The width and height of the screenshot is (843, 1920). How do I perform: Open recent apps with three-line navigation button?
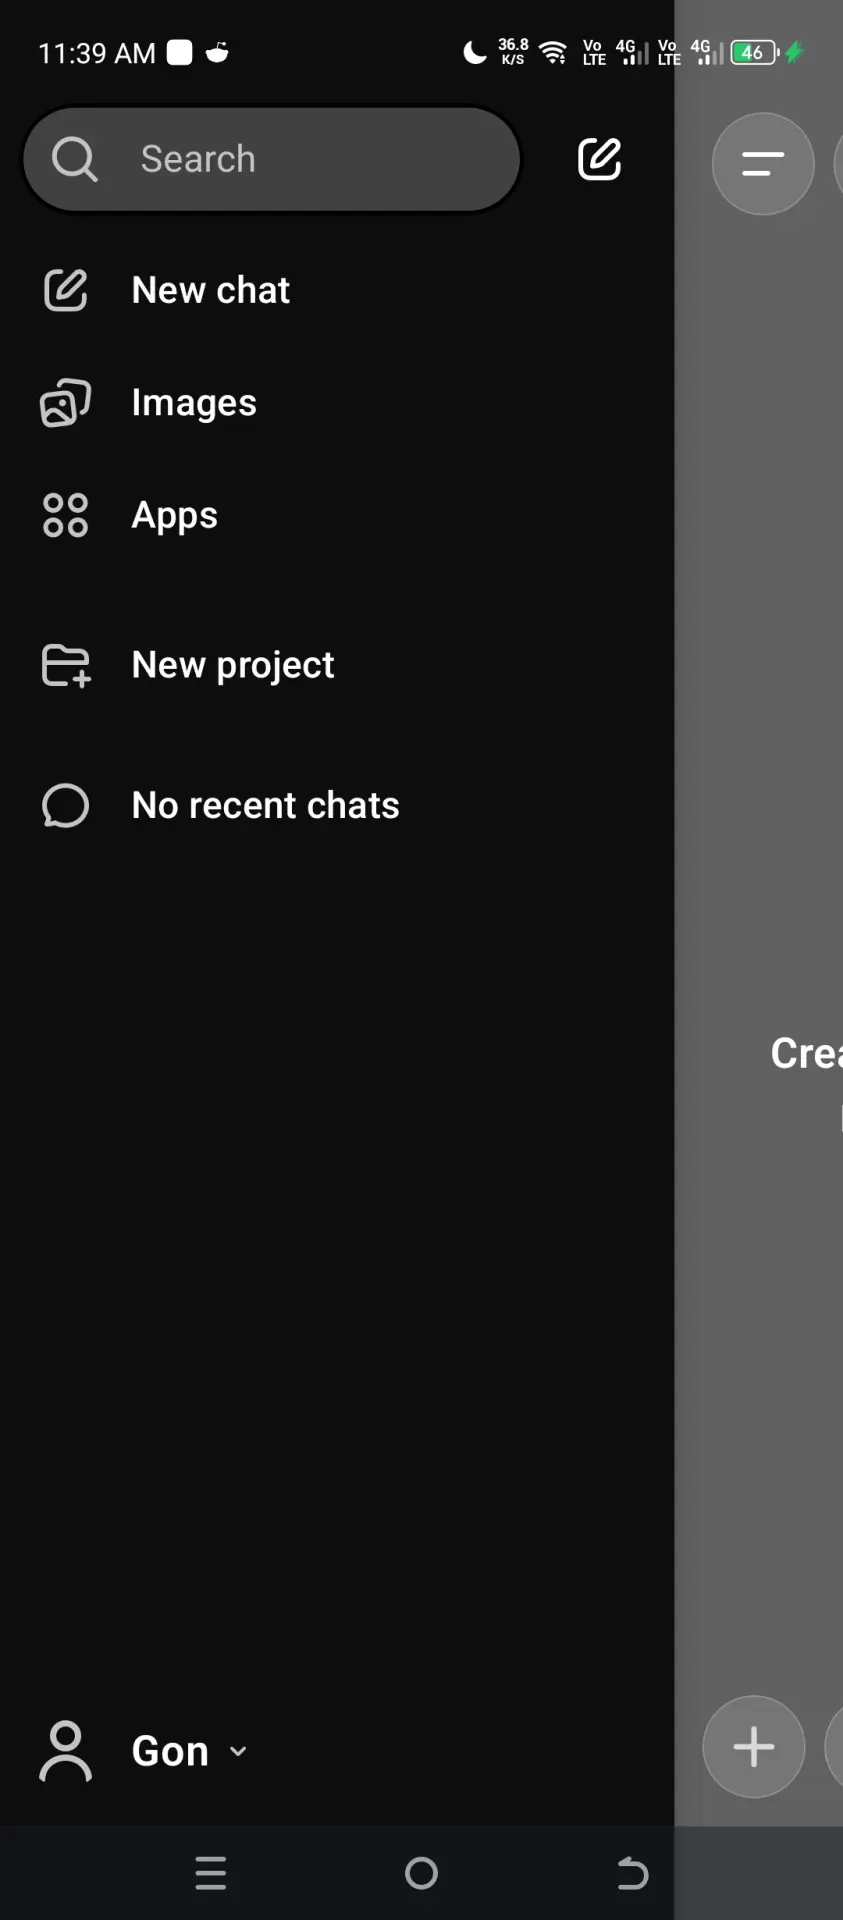click(210, 1873)
